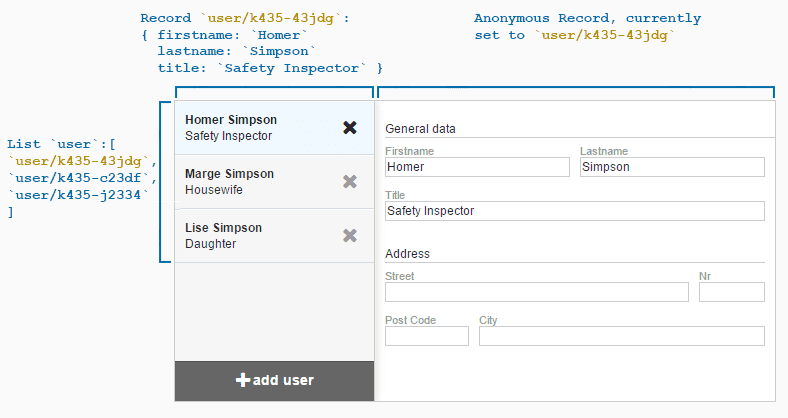Click the Address section heading
788x418 pixels.
[x=408, y=254]
